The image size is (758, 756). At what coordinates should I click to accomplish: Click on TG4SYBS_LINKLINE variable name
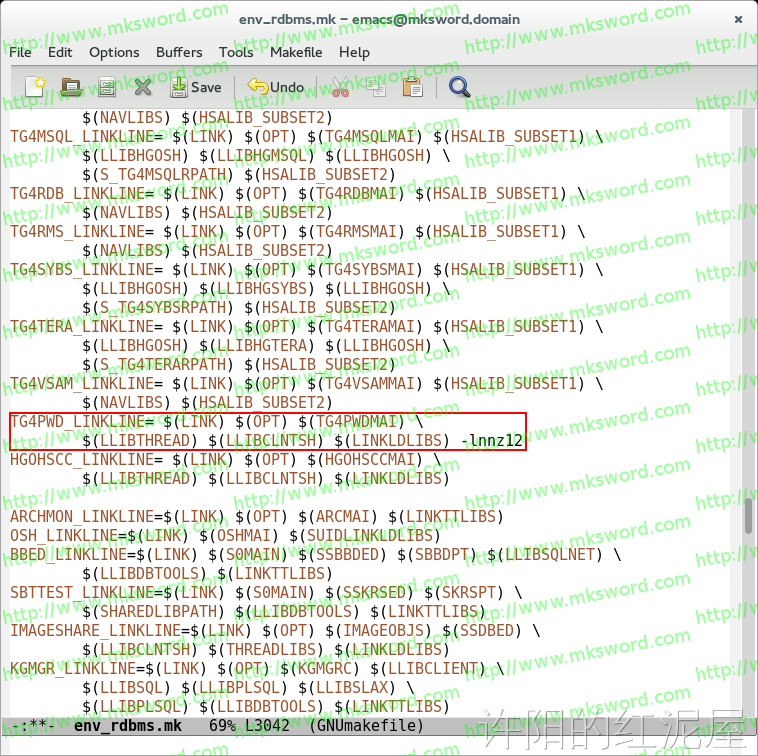click(x=82, y=269)
